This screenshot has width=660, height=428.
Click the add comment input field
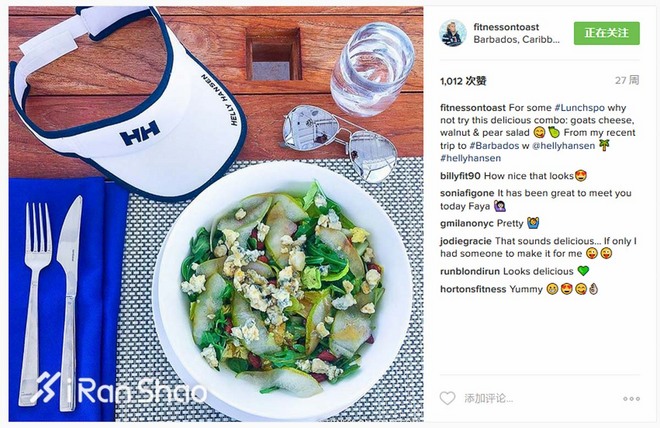click(535, 398)
